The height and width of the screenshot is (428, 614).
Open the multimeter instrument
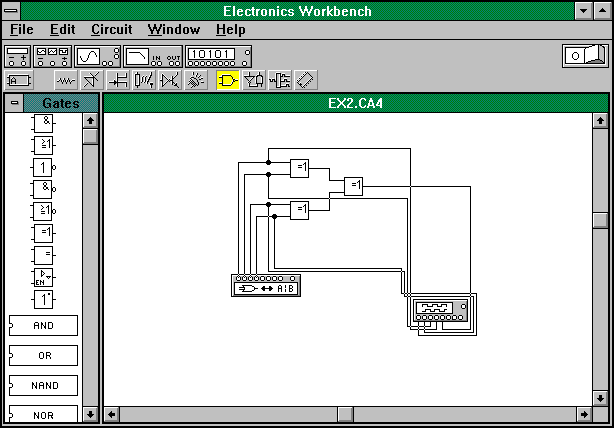tap(18, 56)
